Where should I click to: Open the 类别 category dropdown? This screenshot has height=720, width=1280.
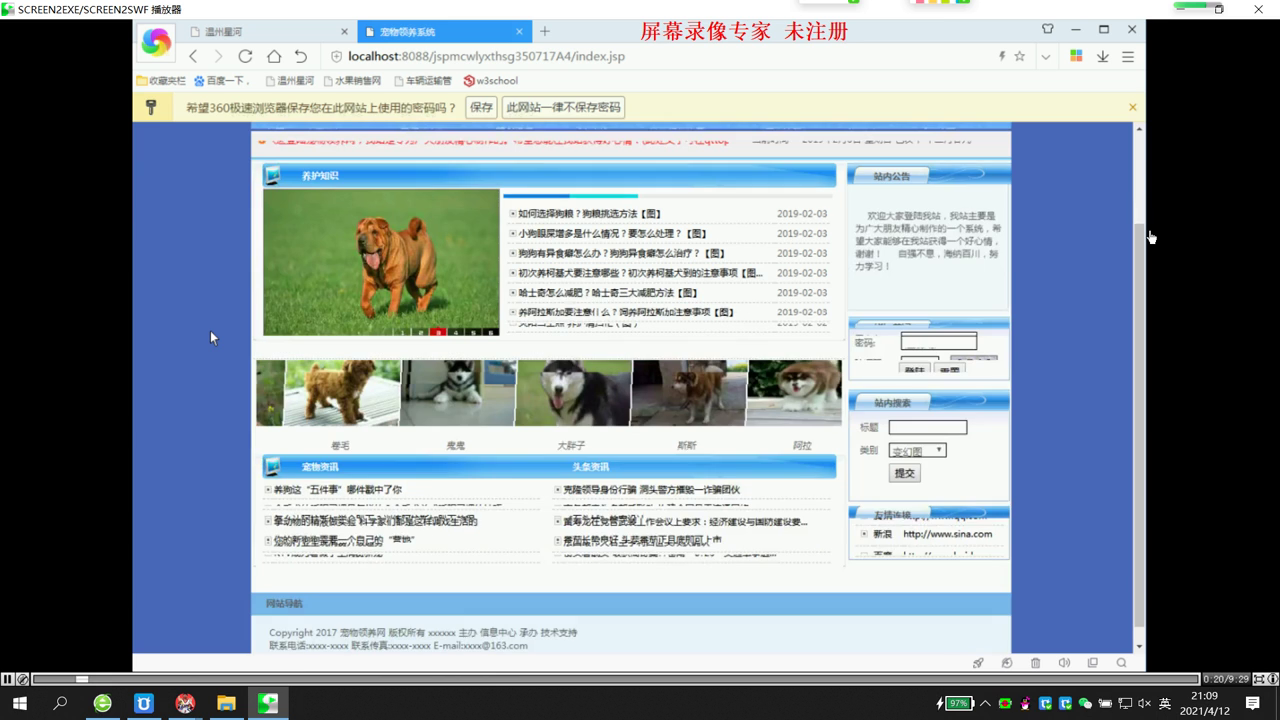[x=918, y=450]
